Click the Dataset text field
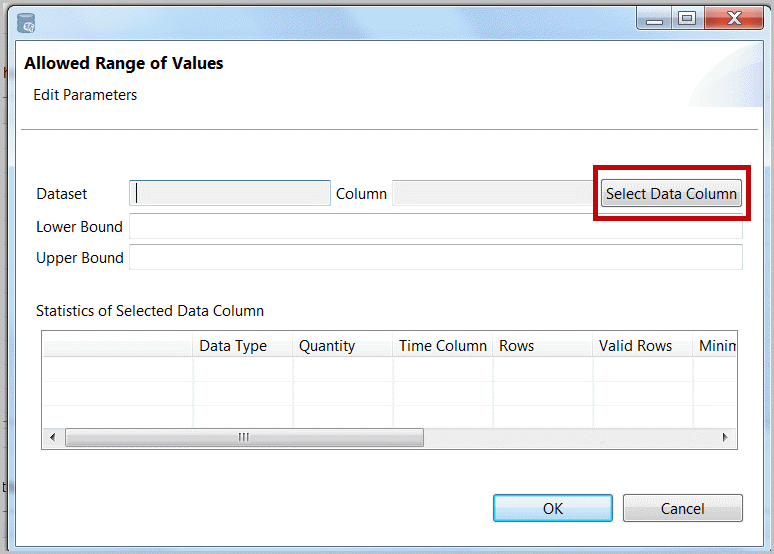 (x=230, y=193)
